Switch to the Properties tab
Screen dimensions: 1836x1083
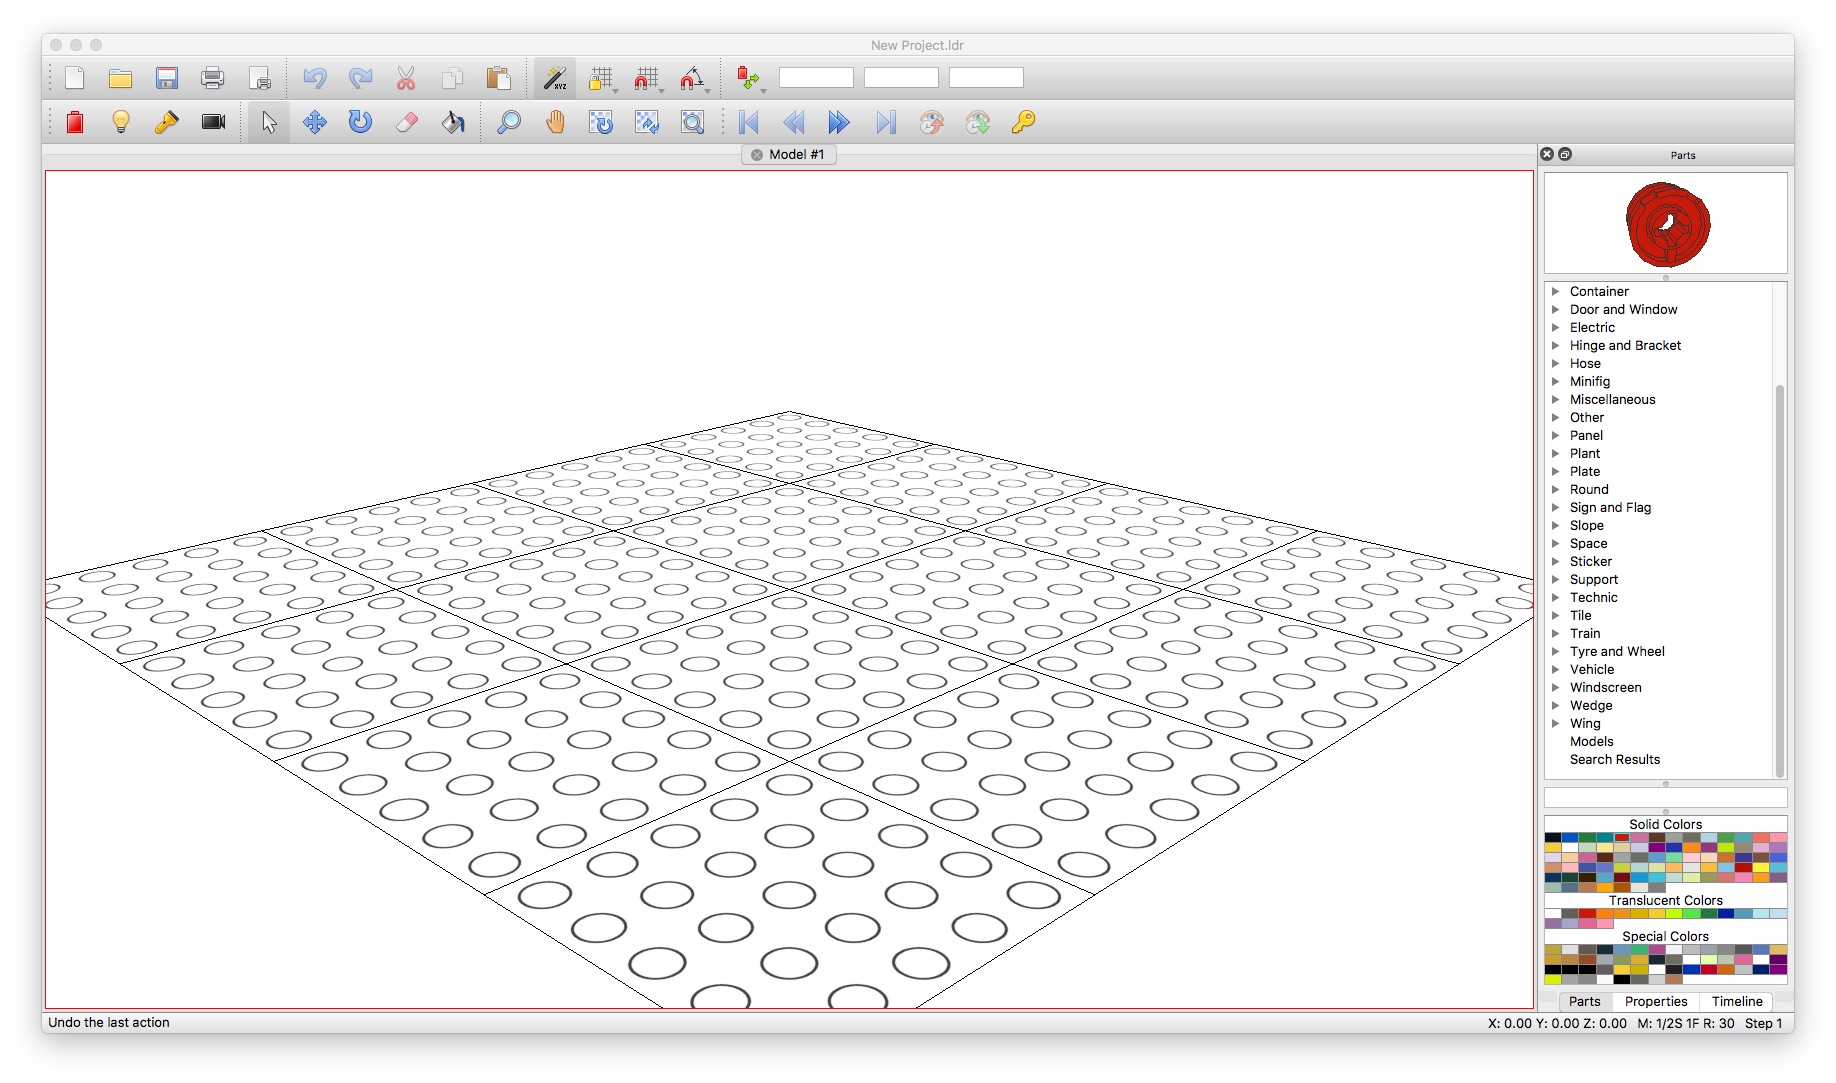[1655, 1001]
